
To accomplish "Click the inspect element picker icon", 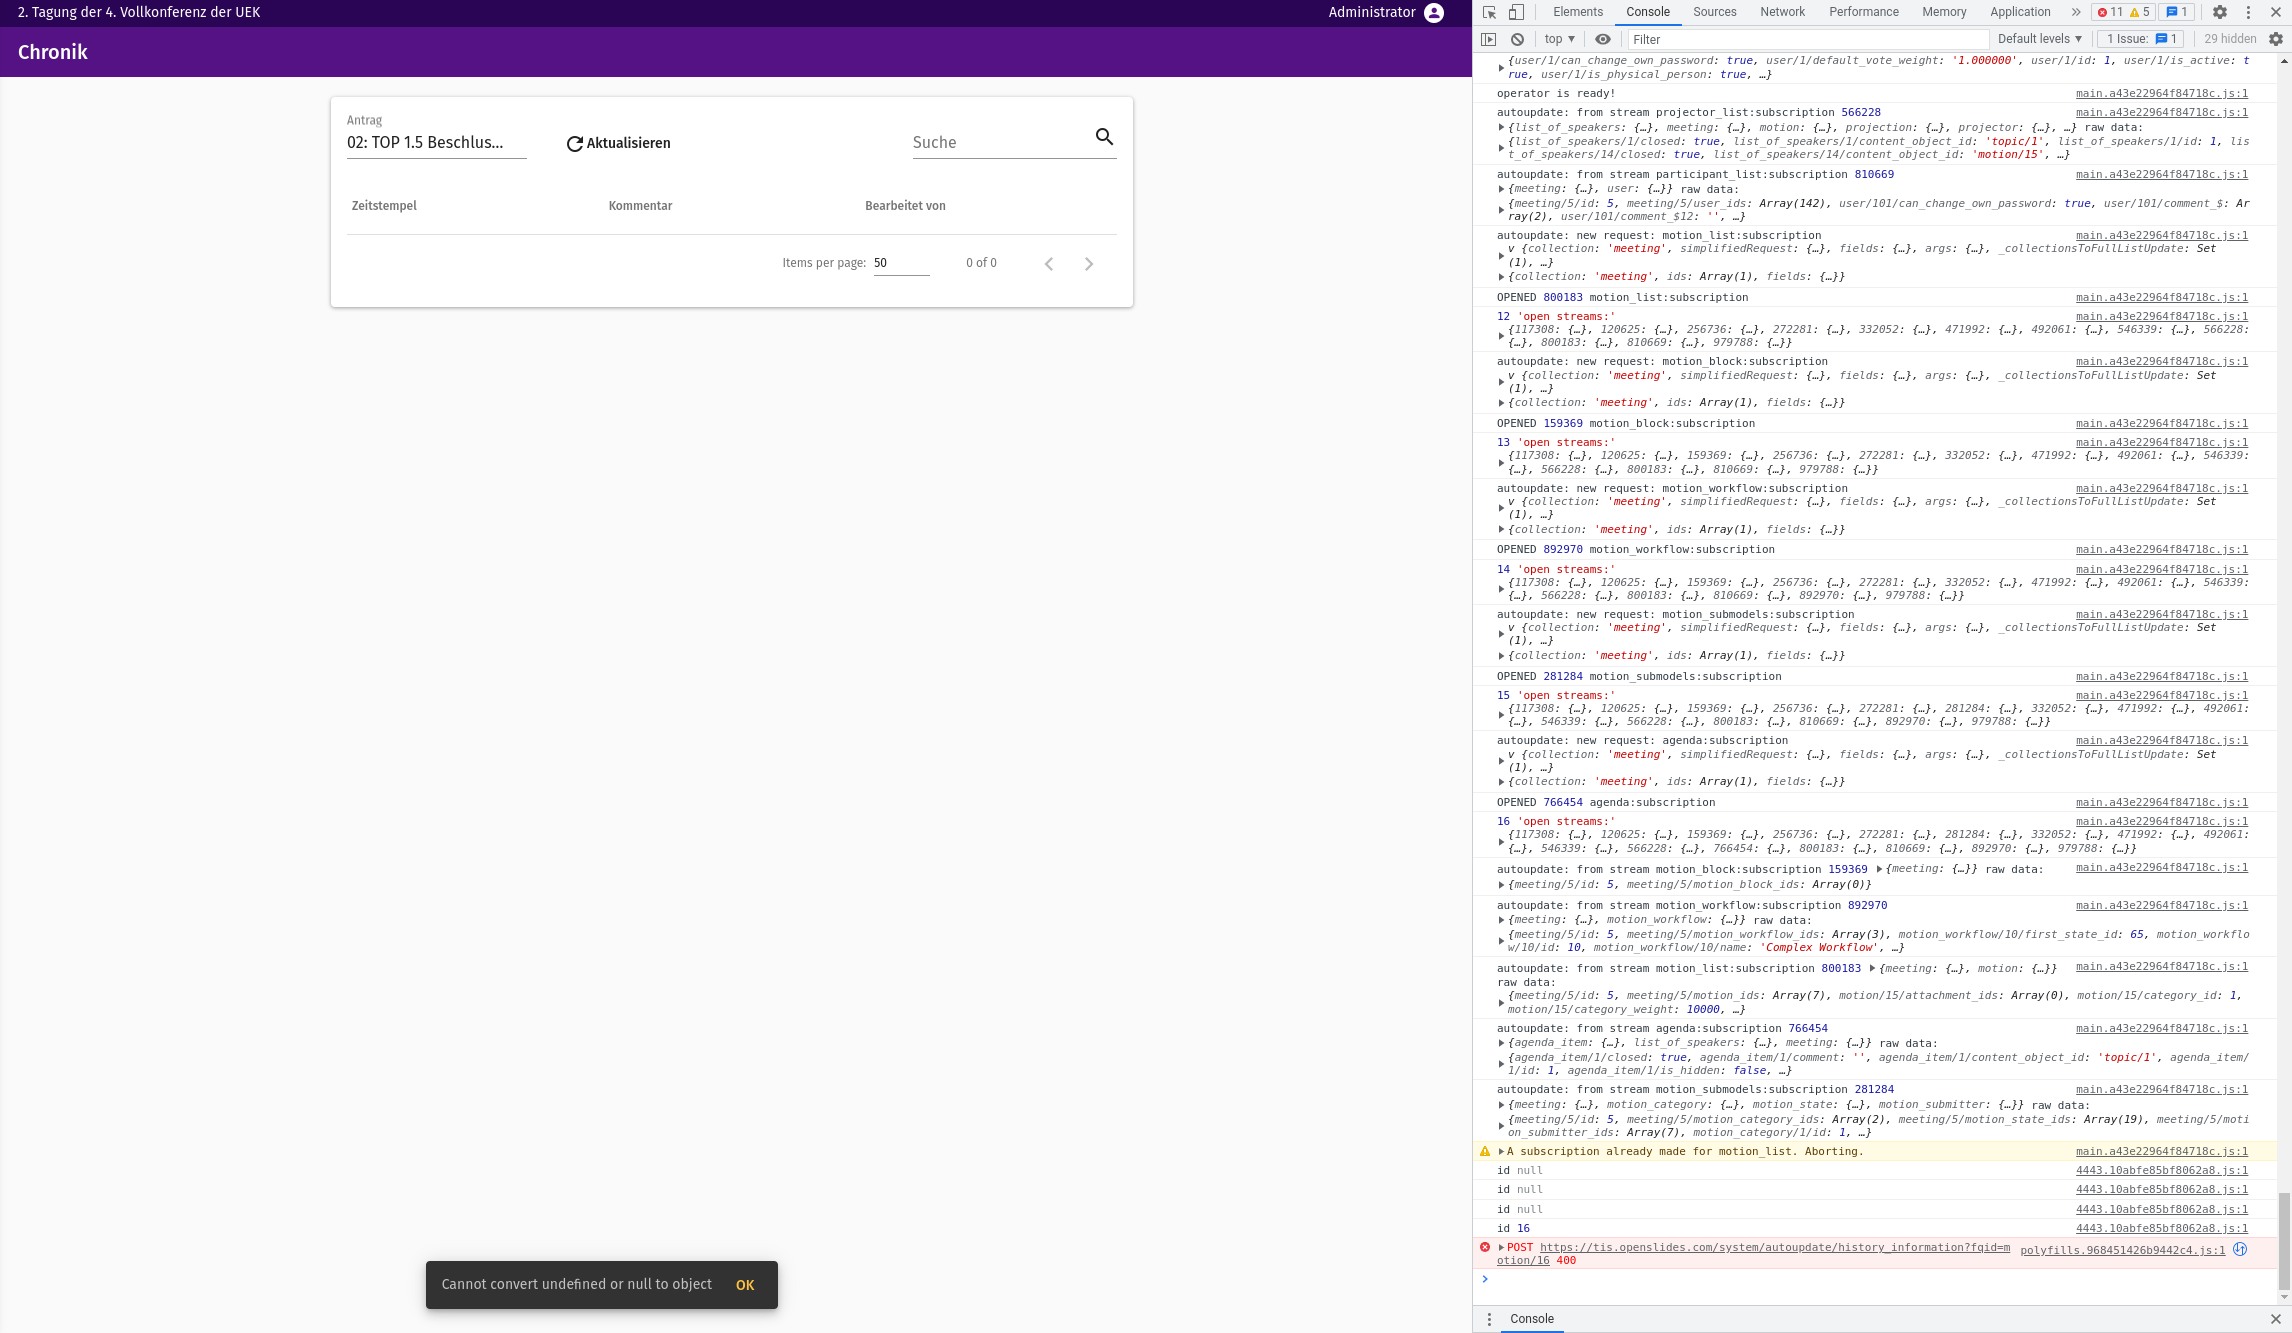I will click(x=1489, y=12).
